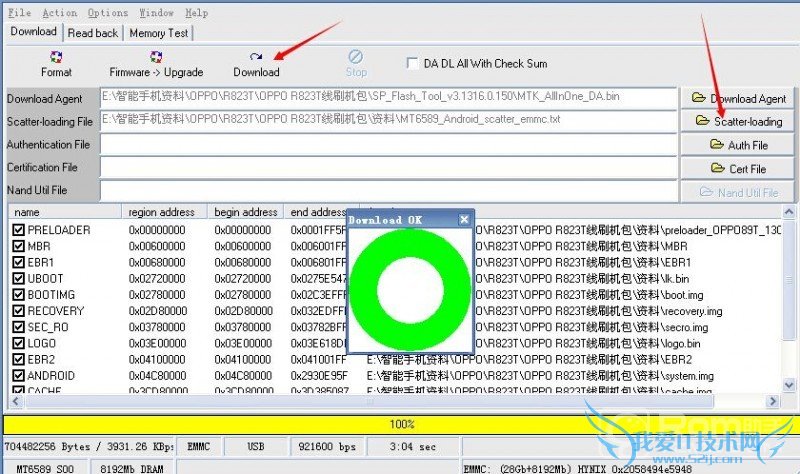
Task: Click the horizontal scroll right arrow
Action: pyautogui.click(x=773, y=402)
